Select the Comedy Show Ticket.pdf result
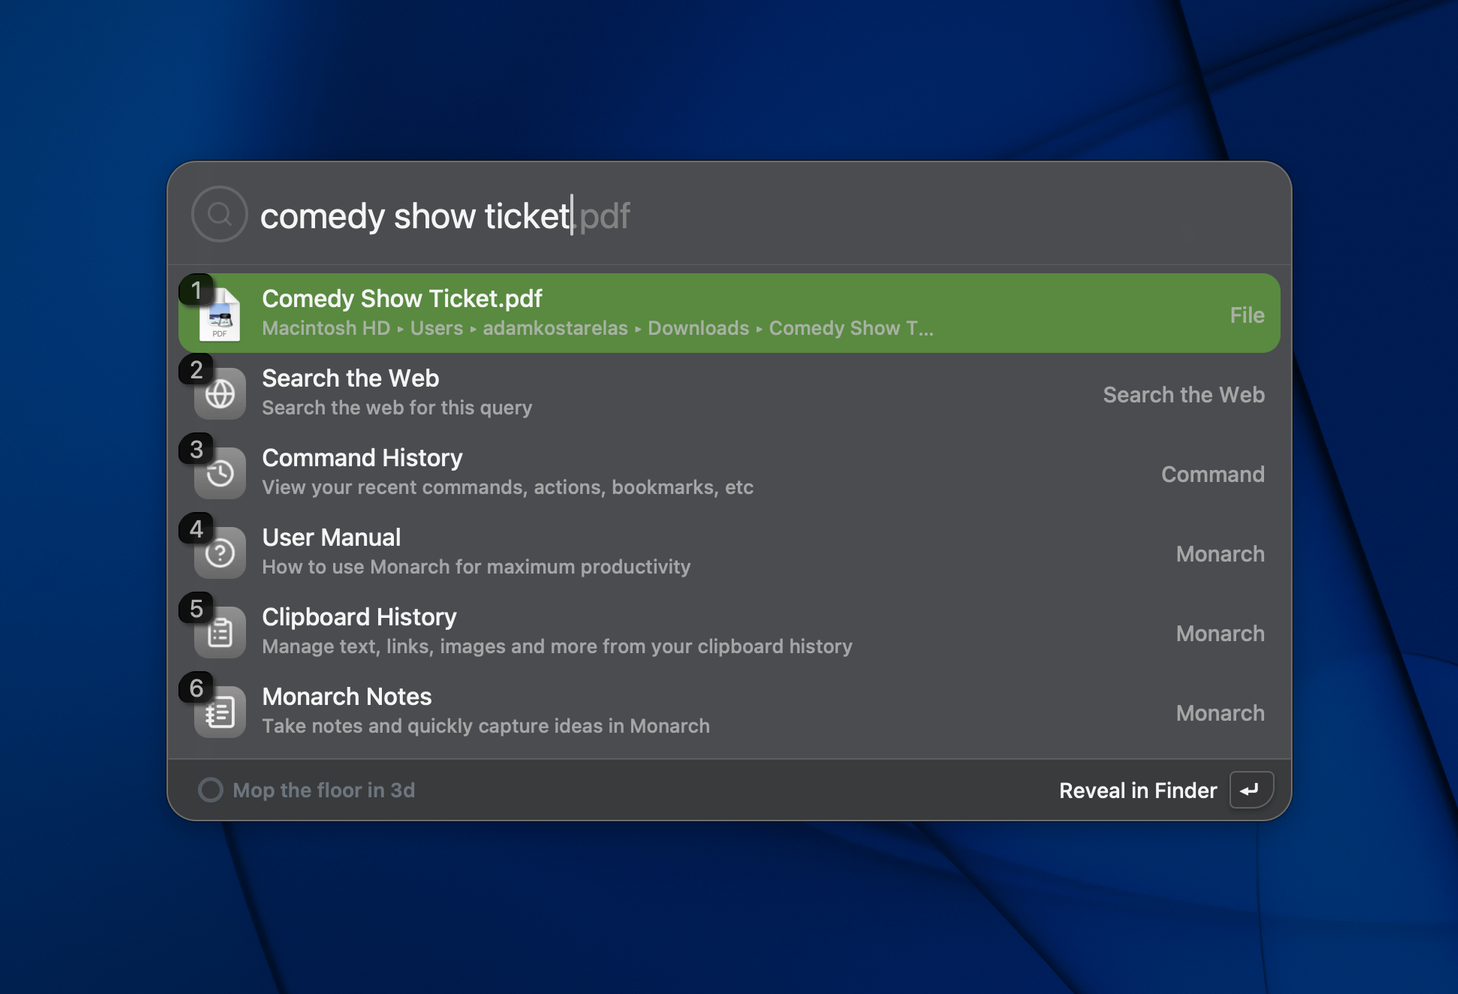 tap(700, 312)
